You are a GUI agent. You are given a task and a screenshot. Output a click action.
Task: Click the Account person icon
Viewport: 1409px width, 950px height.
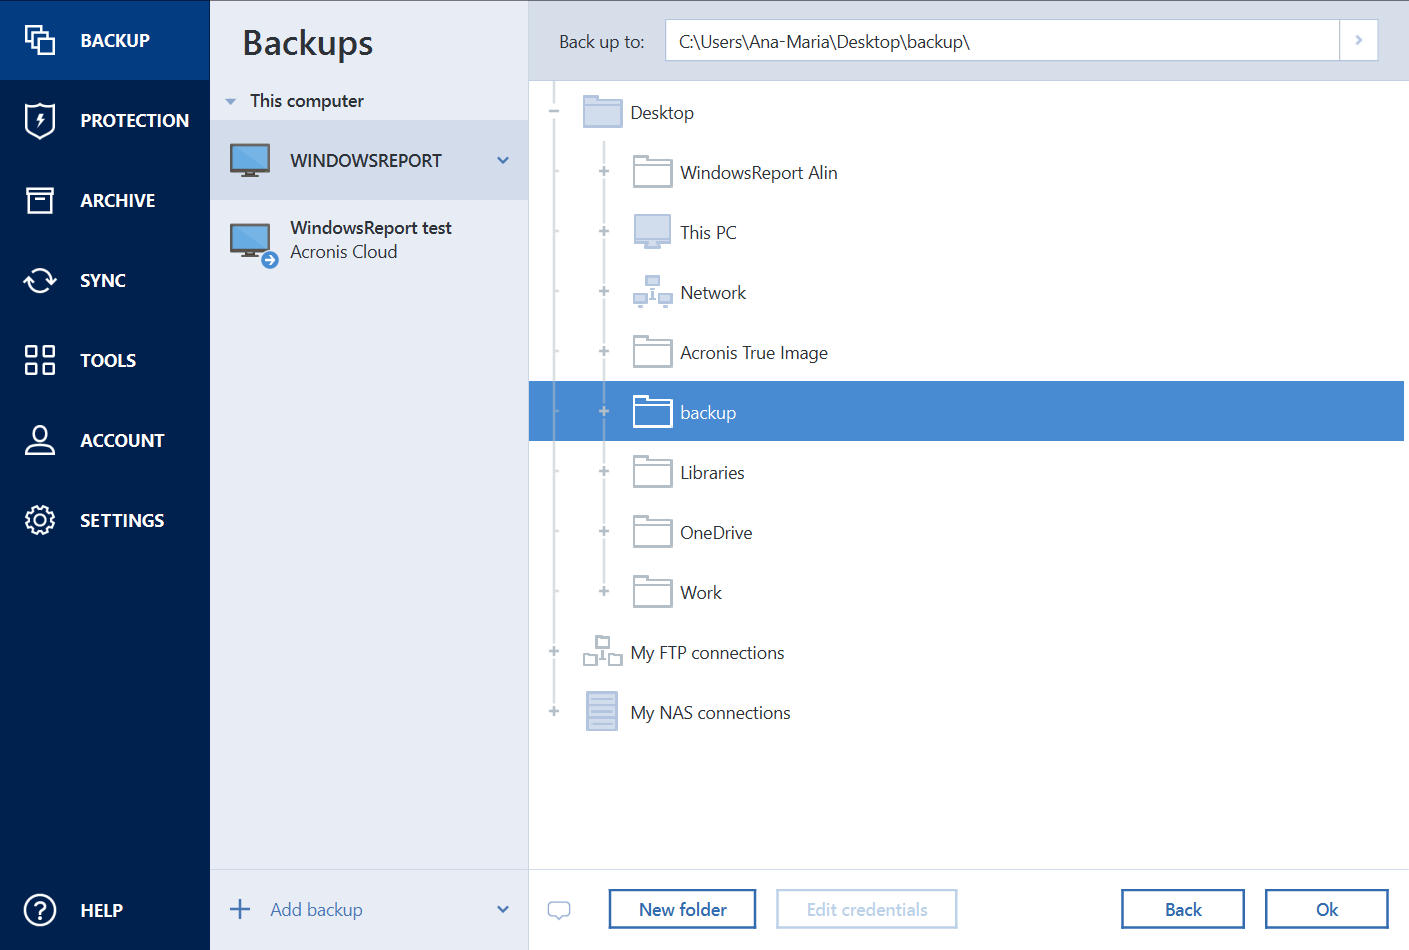pyautogui.click(x=40, y=440)
